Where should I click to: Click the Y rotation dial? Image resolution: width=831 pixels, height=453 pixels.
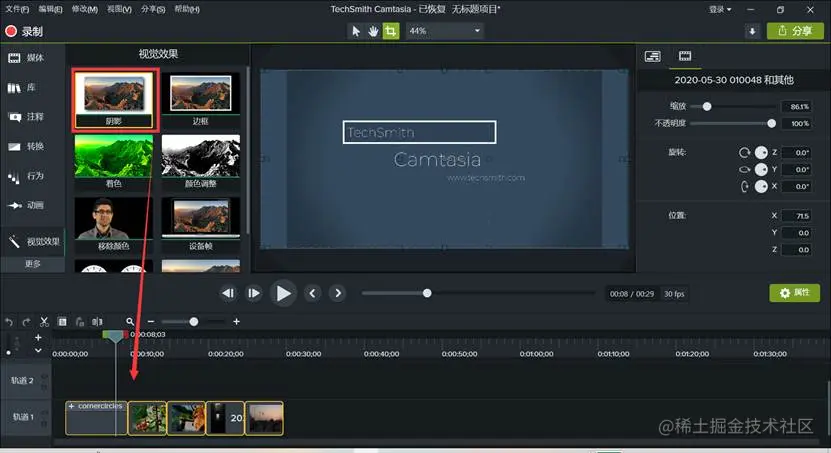[x=761, y=170]
